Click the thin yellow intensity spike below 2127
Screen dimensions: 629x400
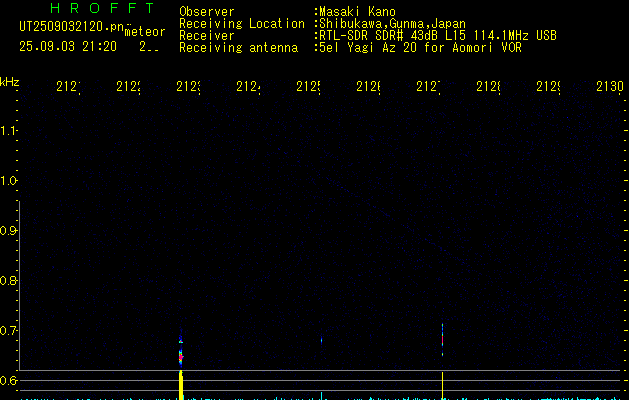click(442, 386)
